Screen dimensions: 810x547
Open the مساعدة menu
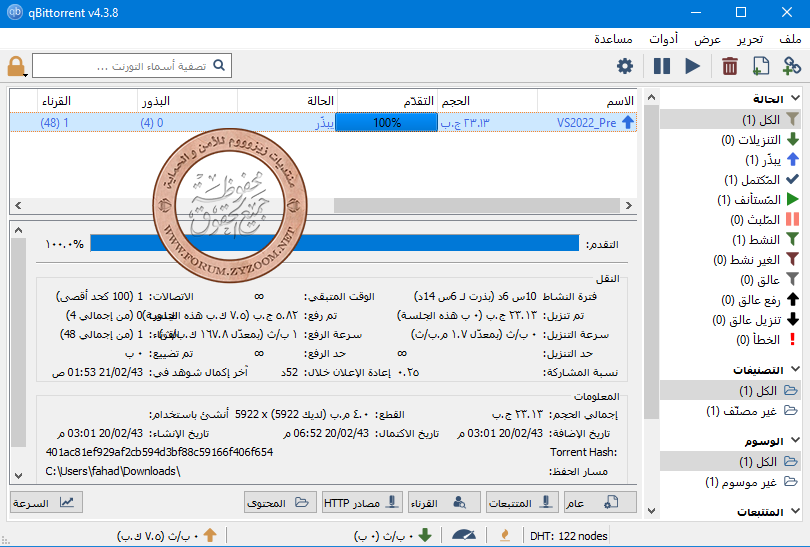click(613, 39)
